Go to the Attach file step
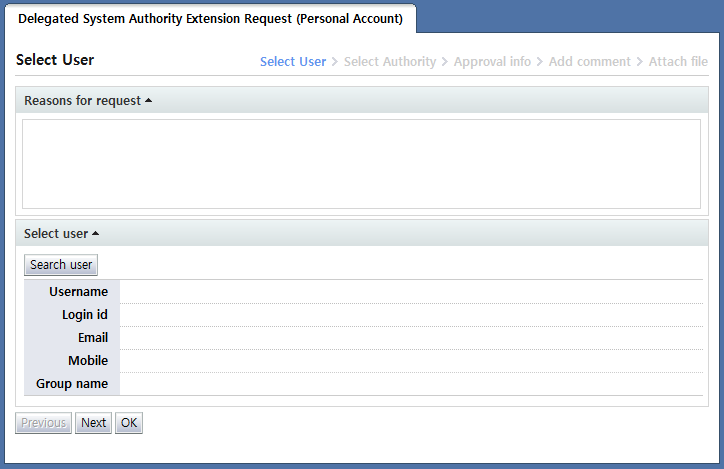The width and height of the screenshot is (724, 469). click(678, 62)
